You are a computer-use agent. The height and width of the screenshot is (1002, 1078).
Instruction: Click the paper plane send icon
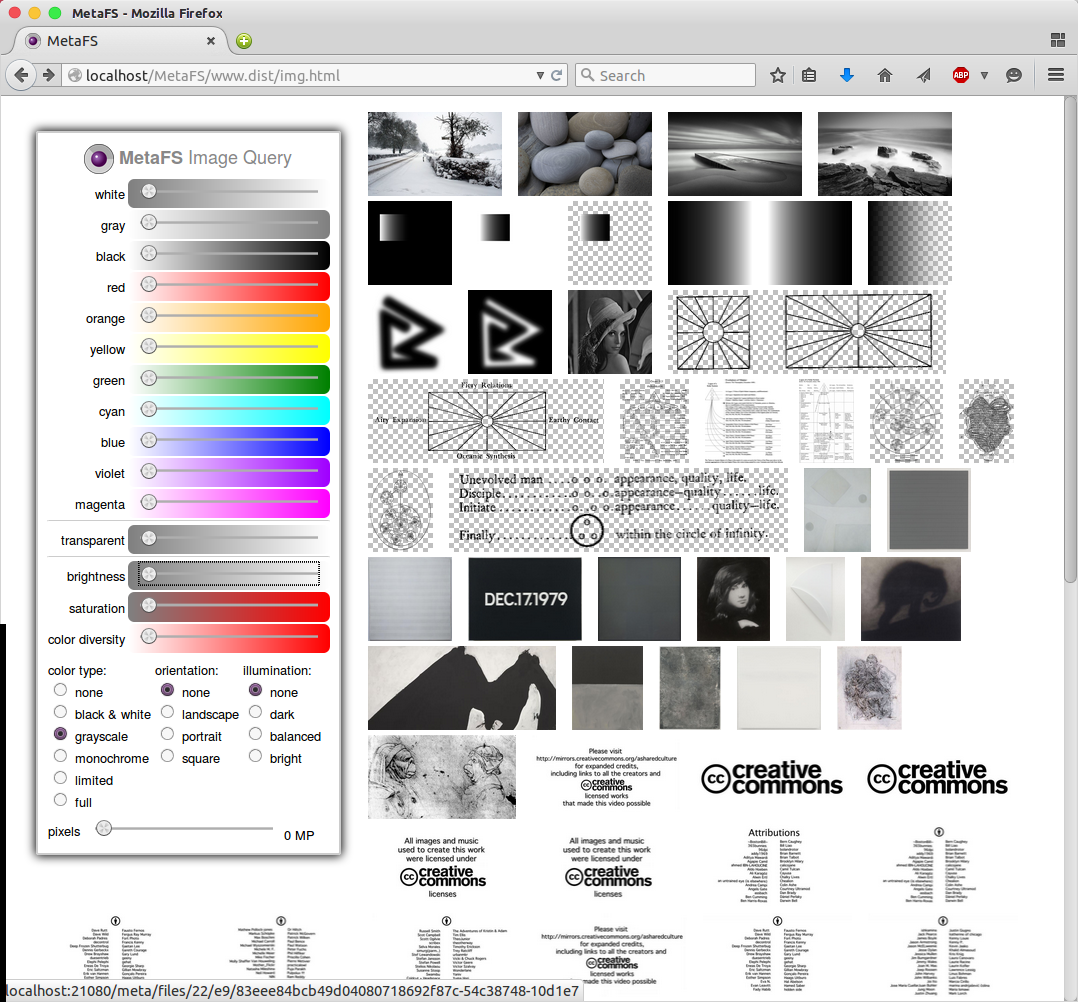pyautogui.click(x=923, y=75)
